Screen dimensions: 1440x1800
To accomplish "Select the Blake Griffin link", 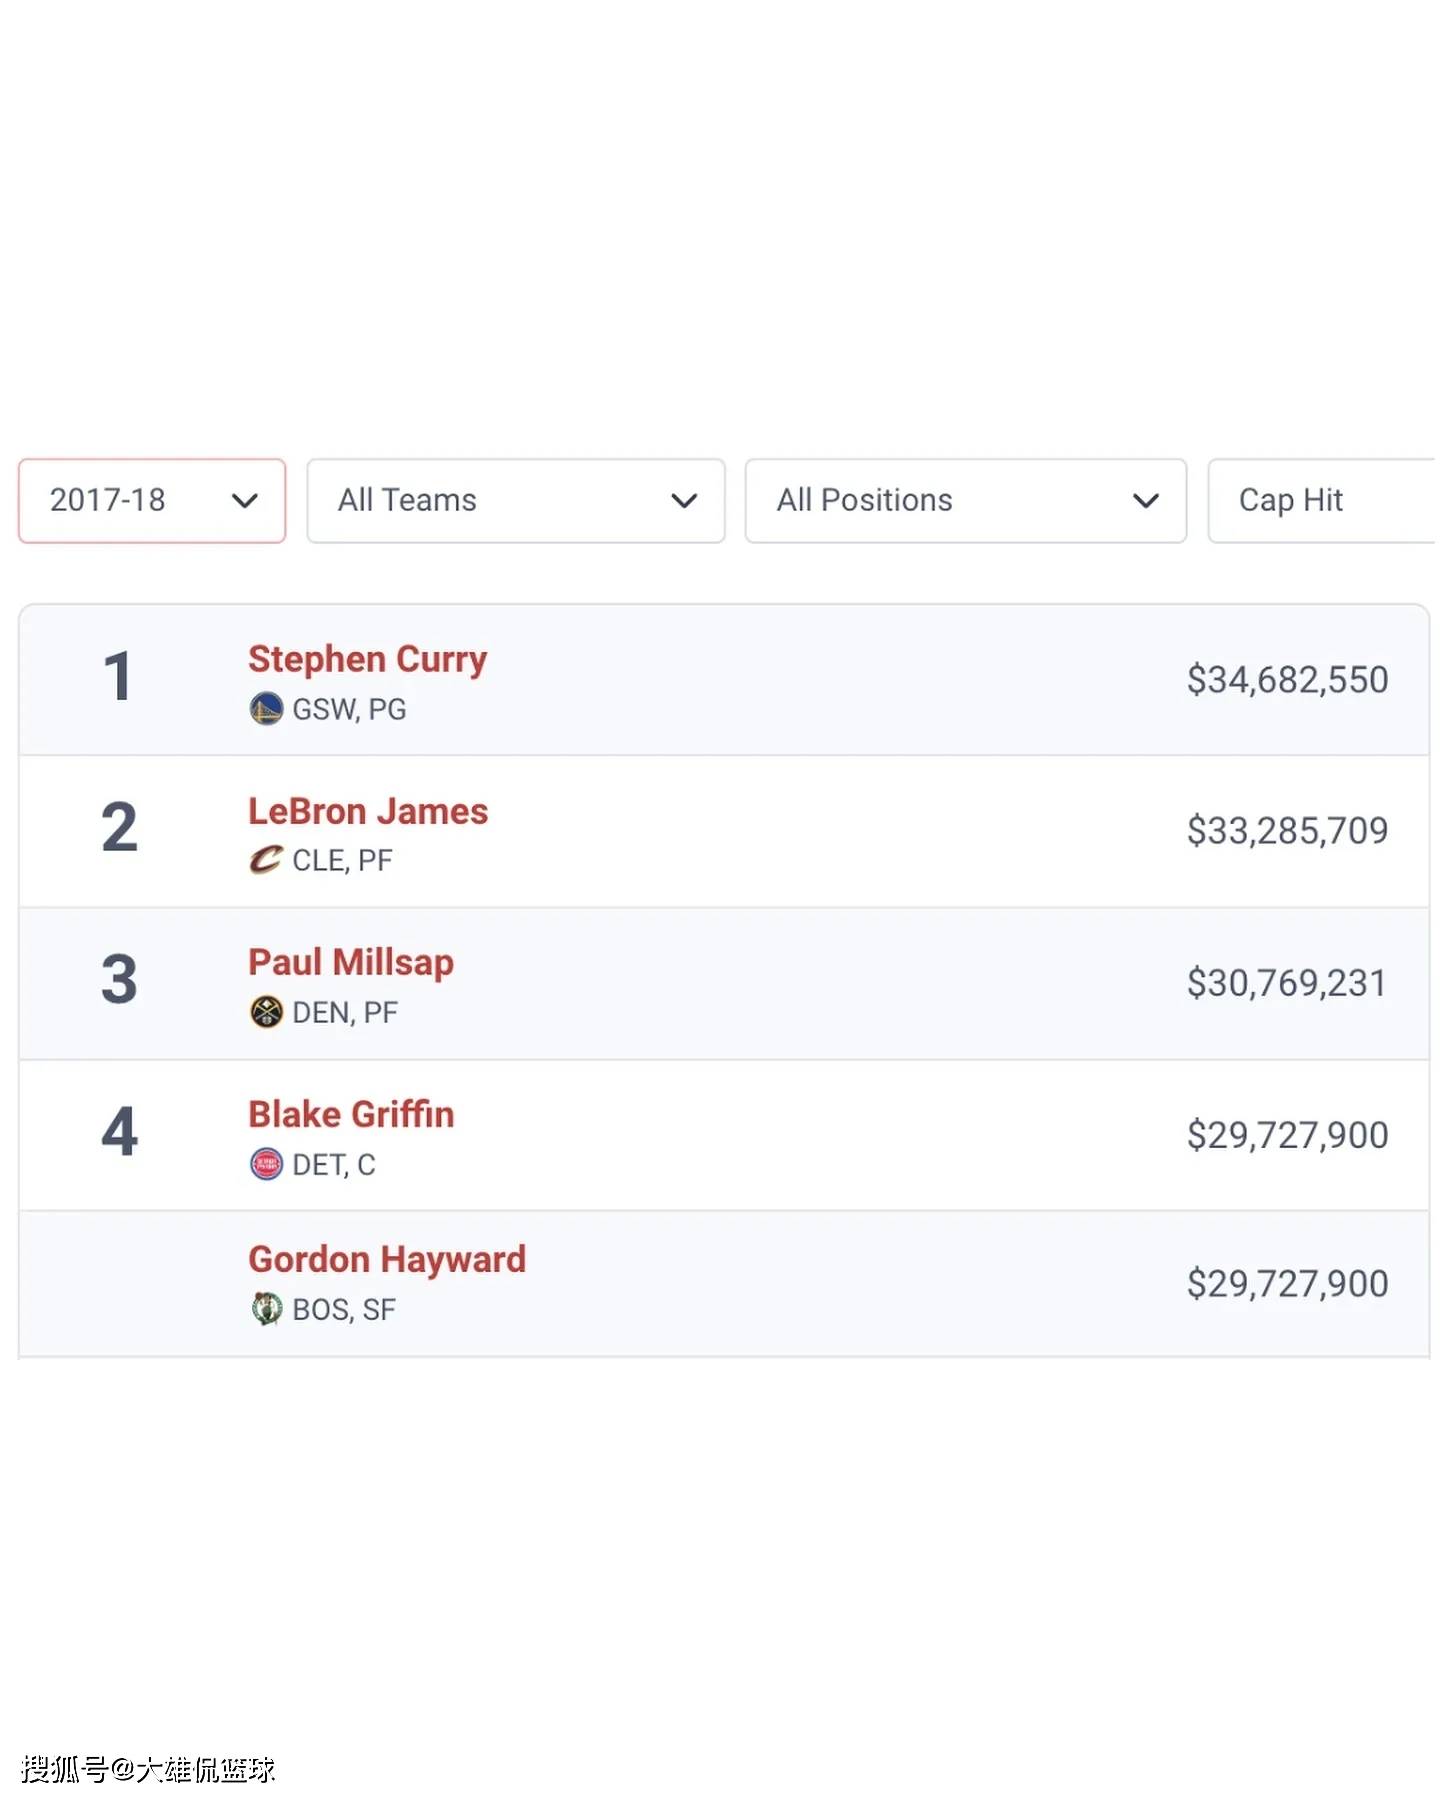I will [x=351, y=1114].
